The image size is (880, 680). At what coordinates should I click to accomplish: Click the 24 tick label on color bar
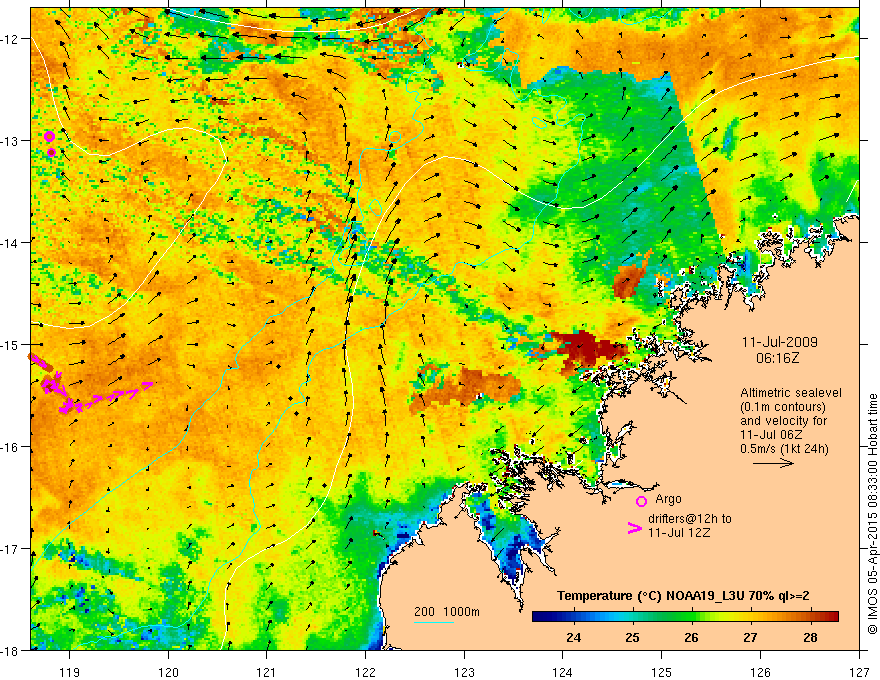click(574, 638)
